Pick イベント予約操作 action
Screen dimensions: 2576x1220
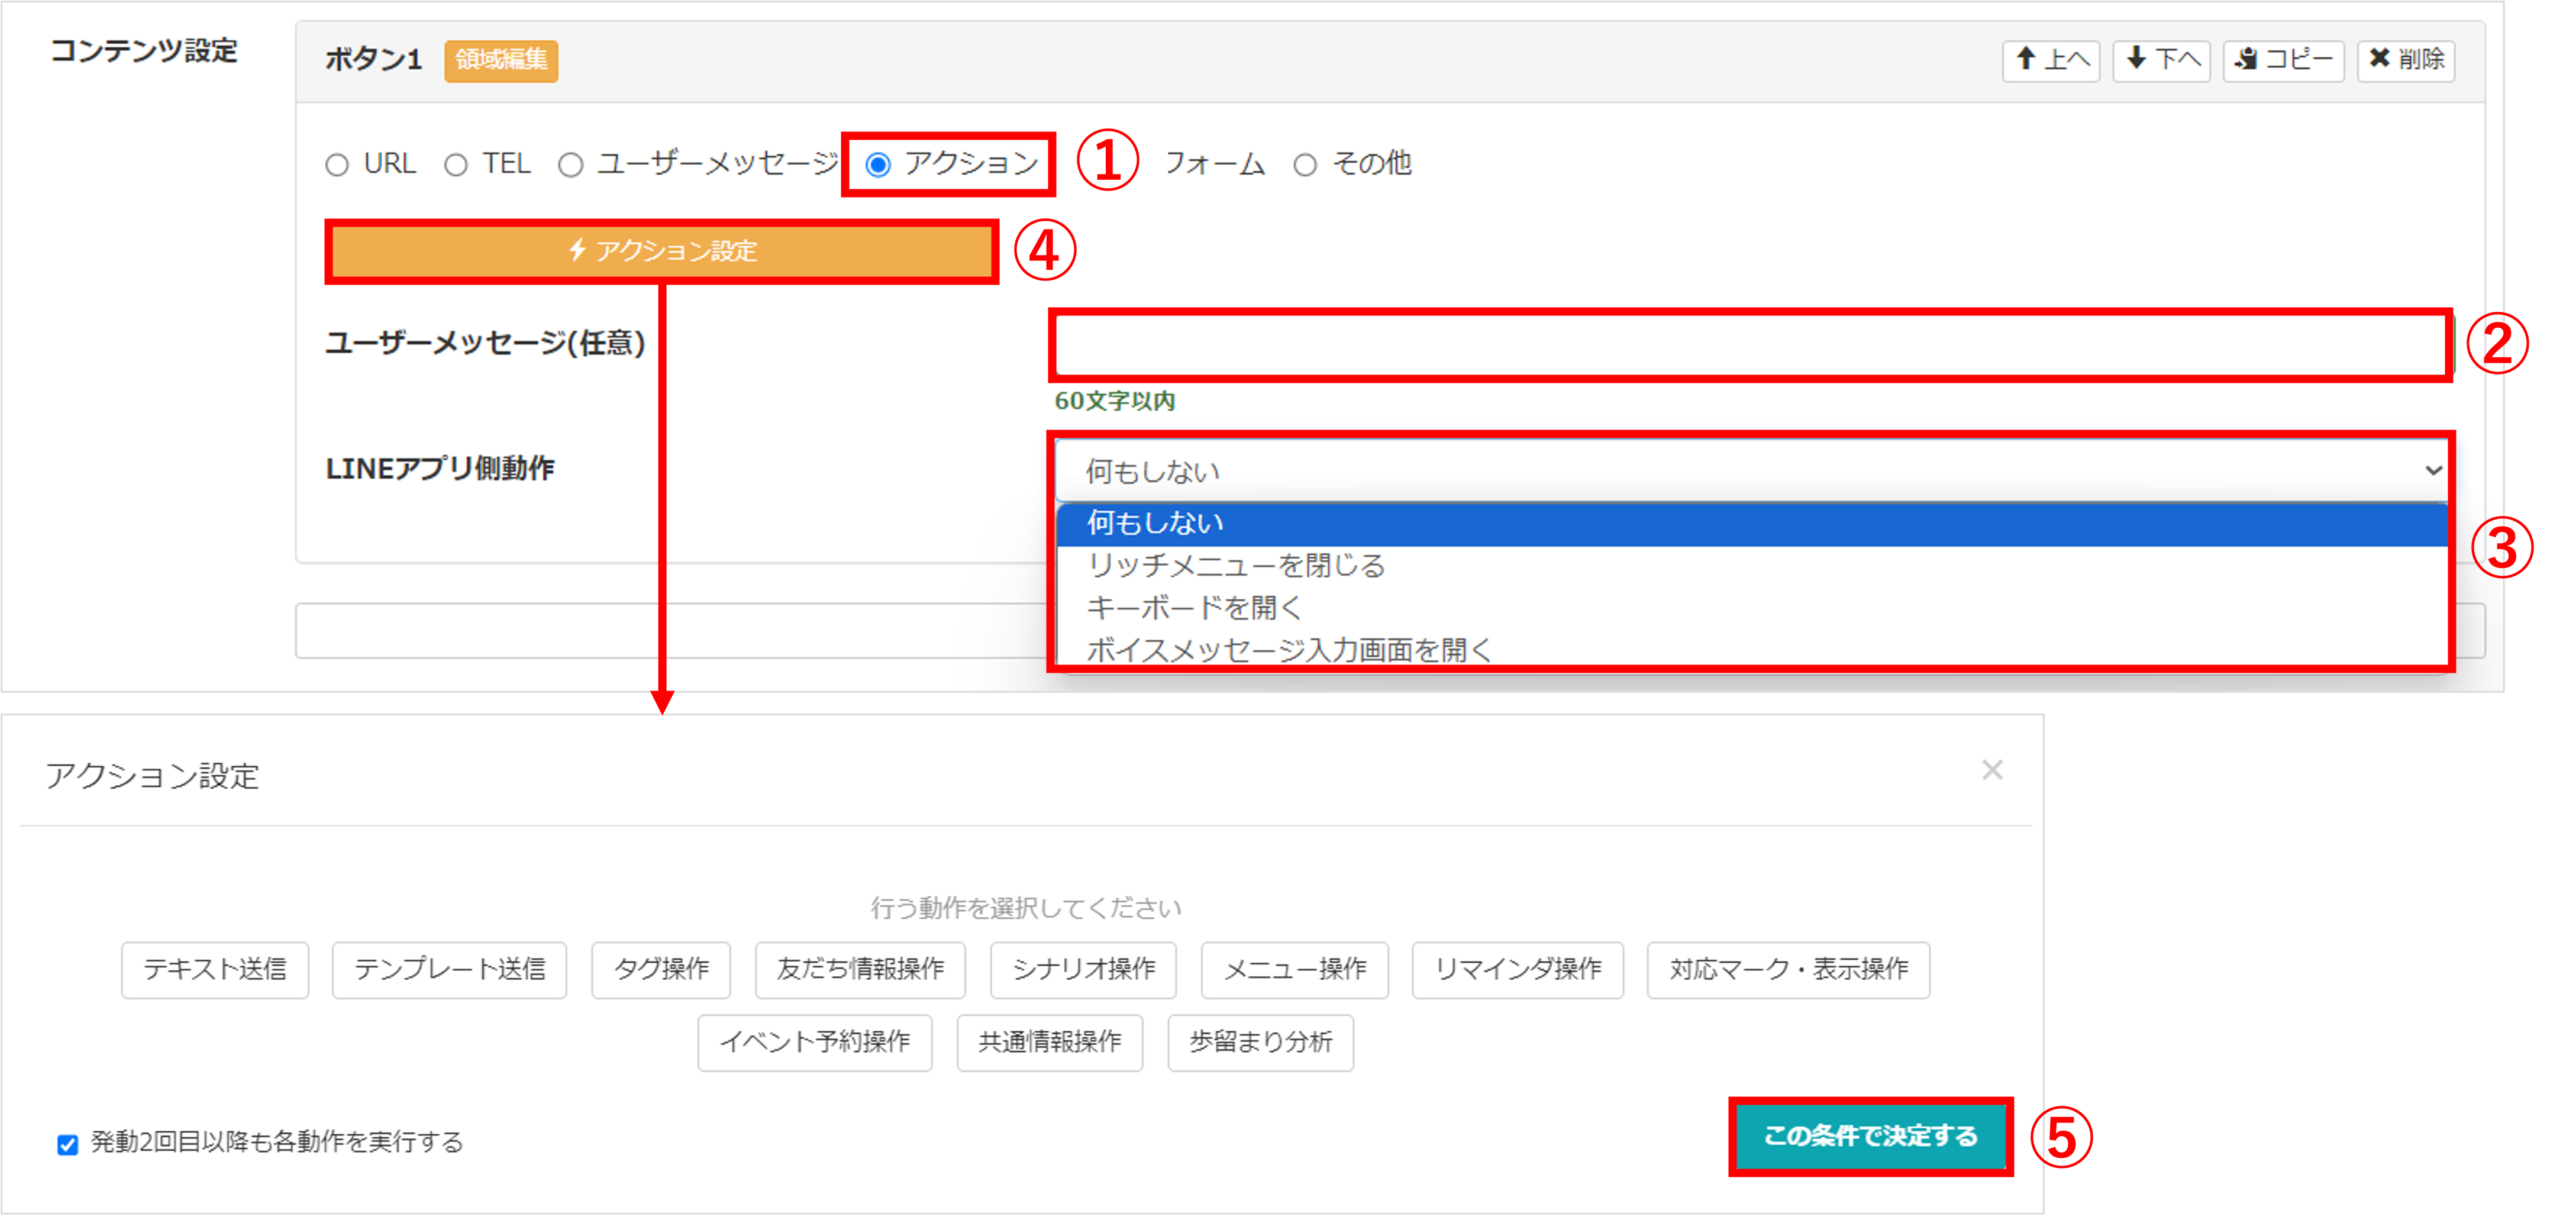click(815, 1042)
